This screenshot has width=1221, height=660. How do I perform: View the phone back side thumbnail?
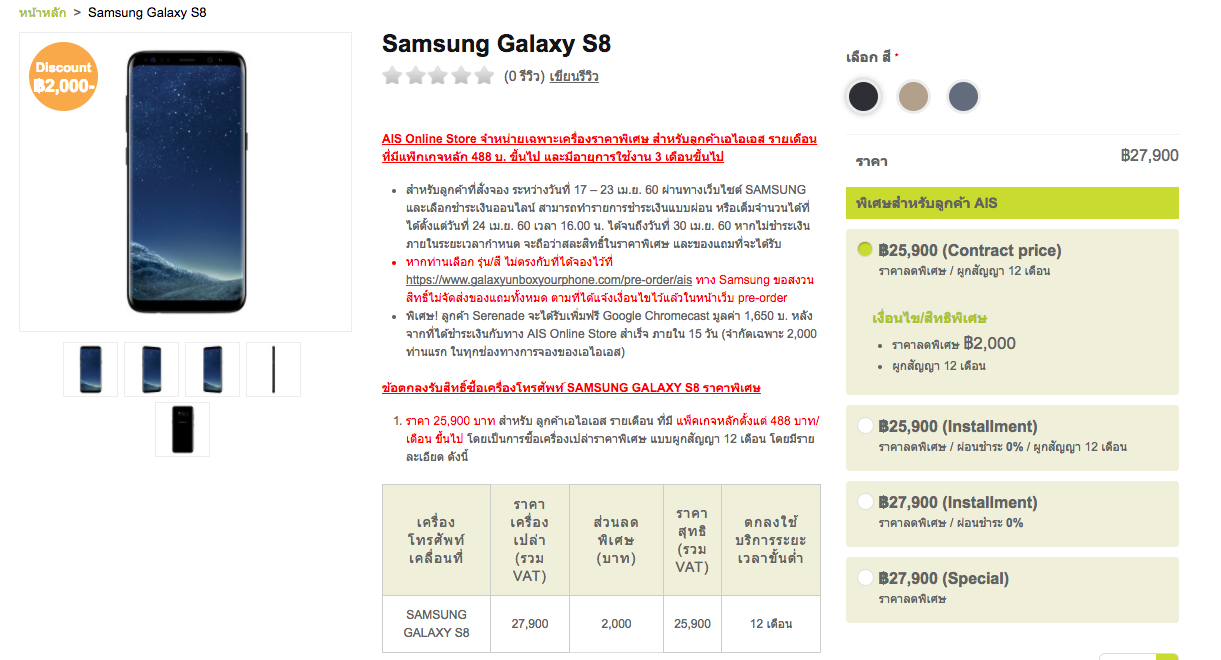pyautogui.click(x=183, y=429)
